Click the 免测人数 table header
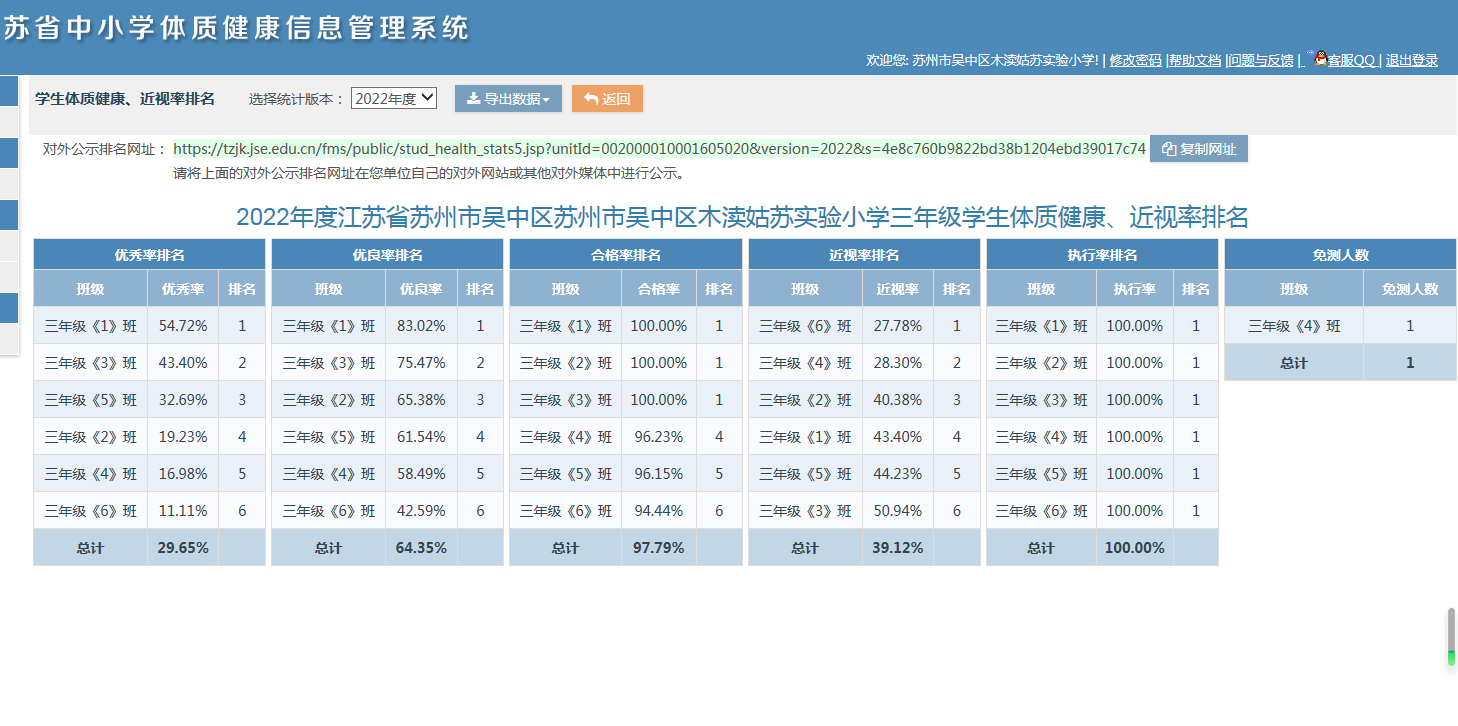This screenshot has width=1458, height=726. click(x=1340, y=255)
